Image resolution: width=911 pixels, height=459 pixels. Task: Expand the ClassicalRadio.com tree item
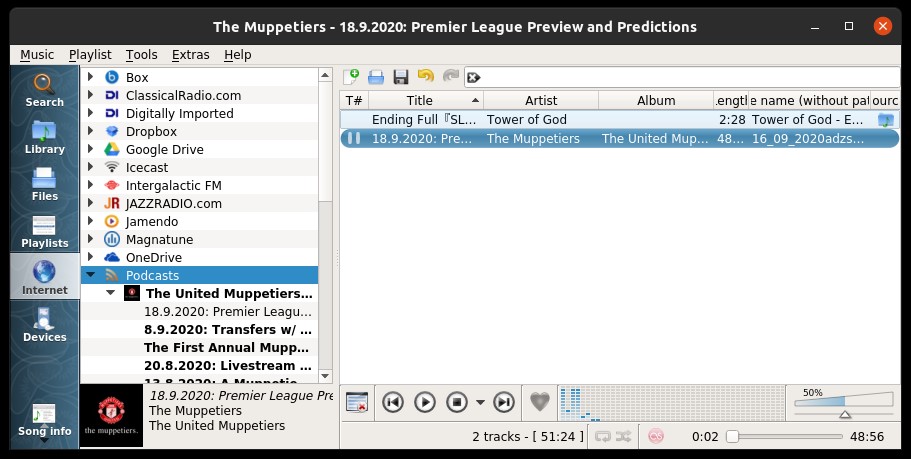90,95
